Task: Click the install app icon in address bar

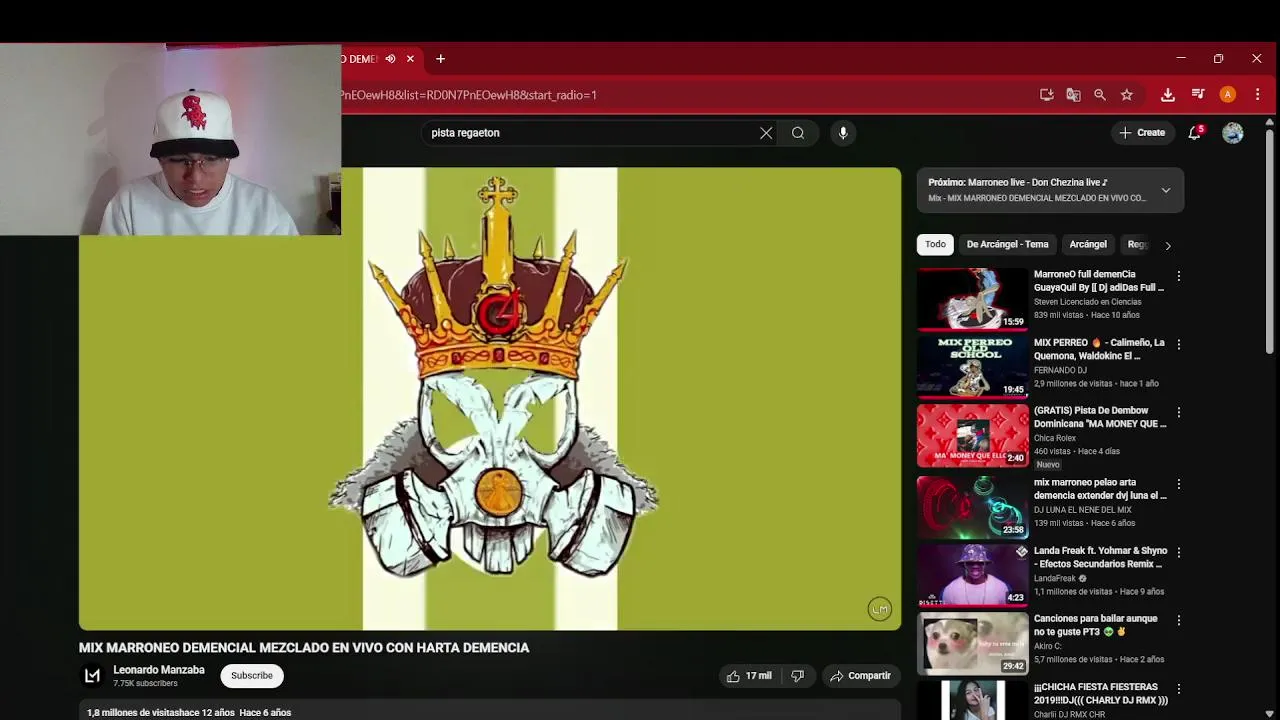Action: [1047, 95]
